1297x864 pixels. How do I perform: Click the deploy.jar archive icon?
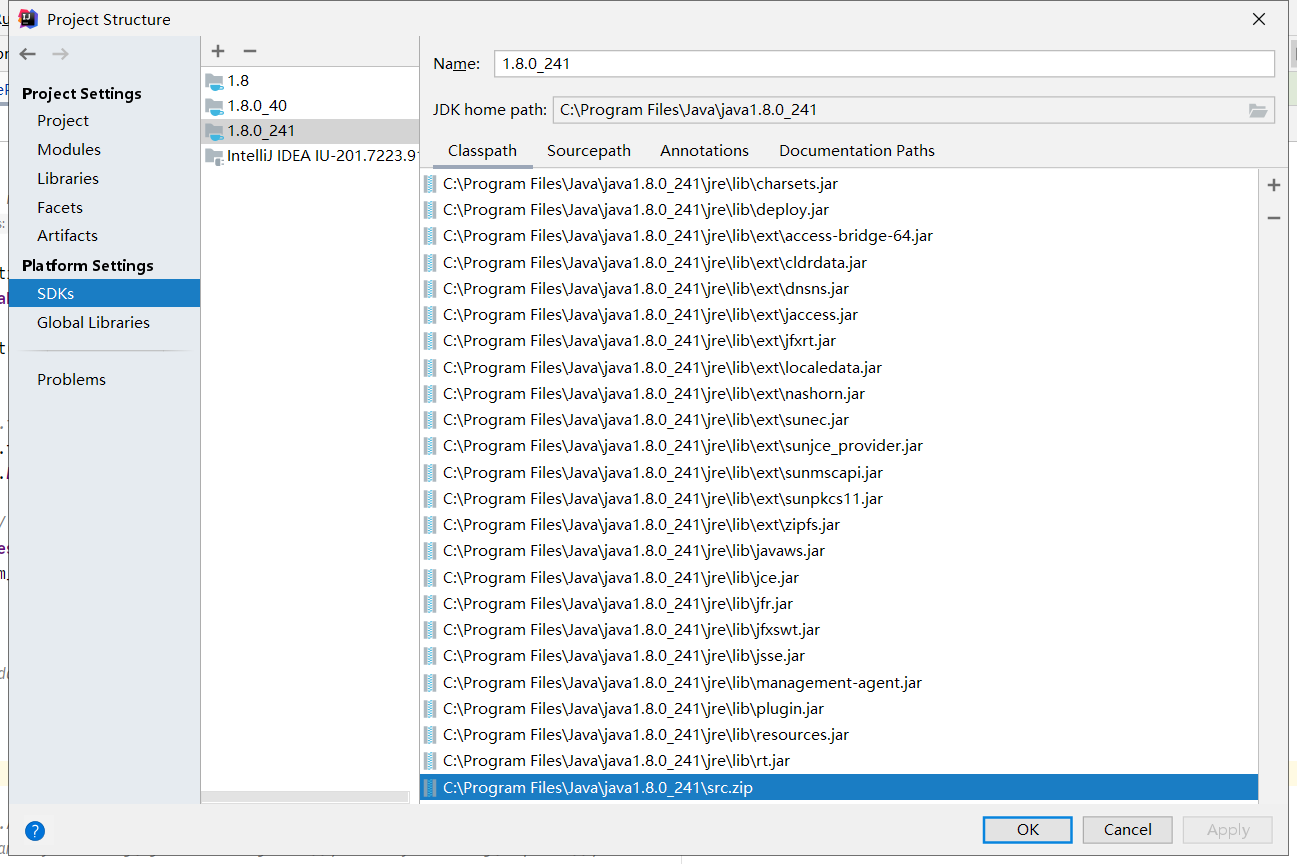coord(430,210)
